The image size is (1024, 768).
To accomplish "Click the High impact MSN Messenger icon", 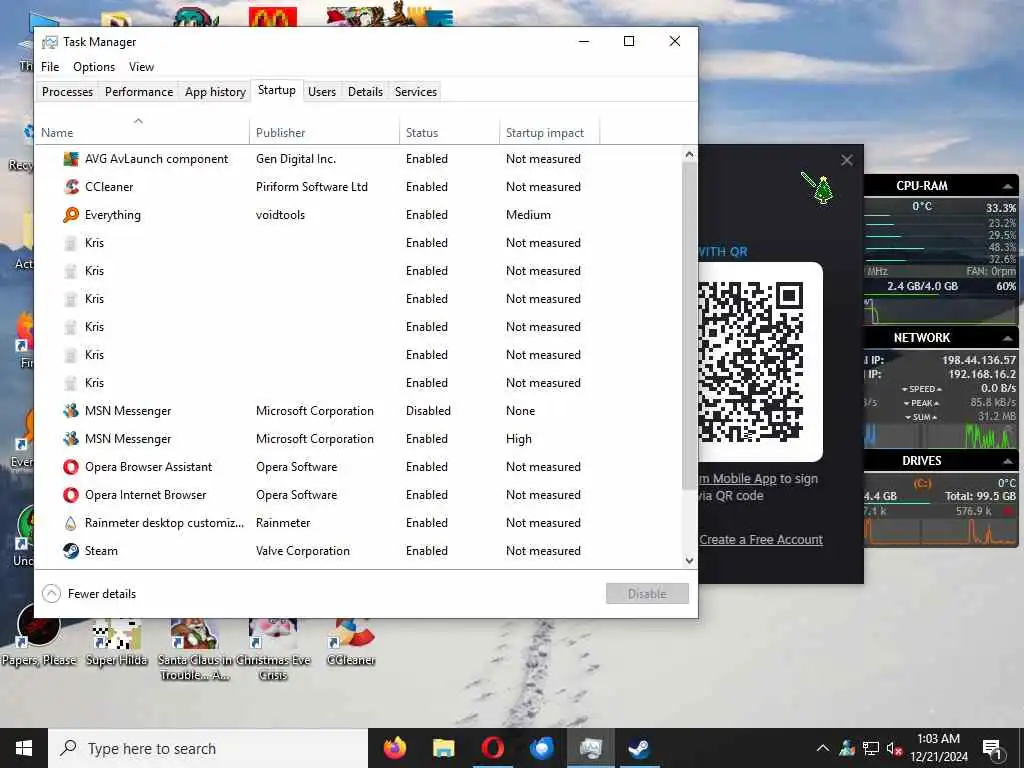I will 71,439.
